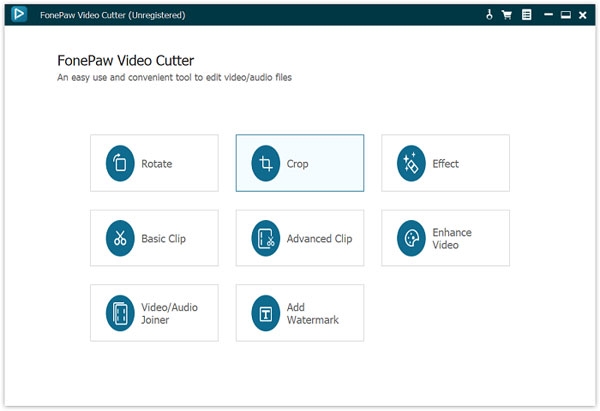Screen dimensions: 600x411
Task: Select the Crop label text
Action: point(297,164)
